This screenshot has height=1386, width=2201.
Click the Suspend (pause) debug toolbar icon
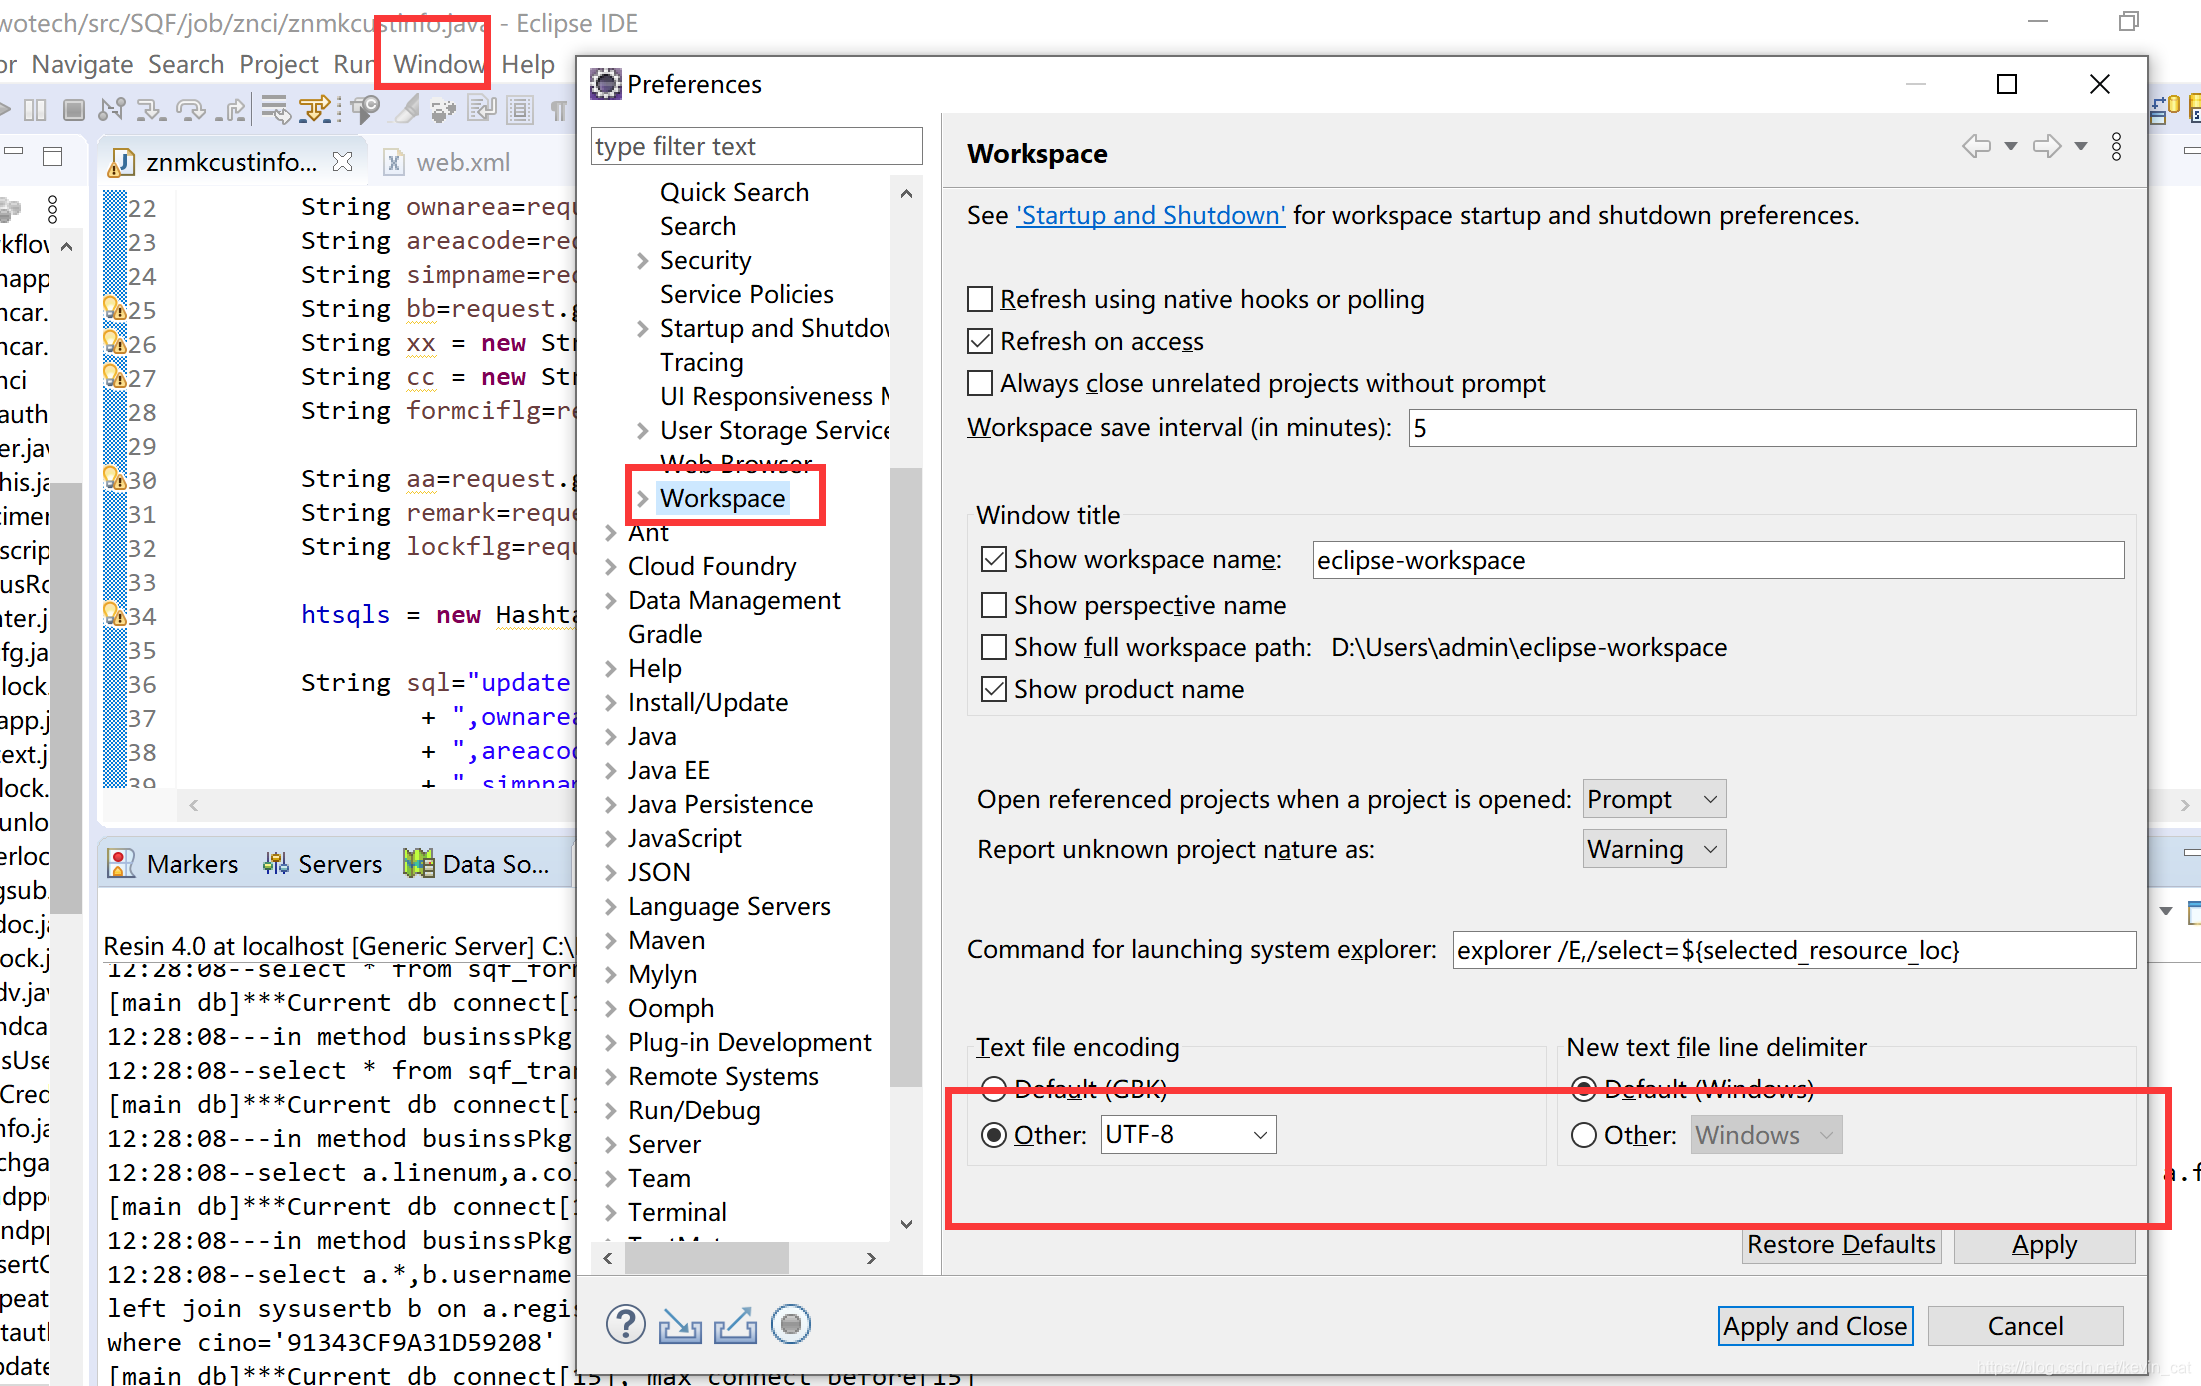pos(35,109)
